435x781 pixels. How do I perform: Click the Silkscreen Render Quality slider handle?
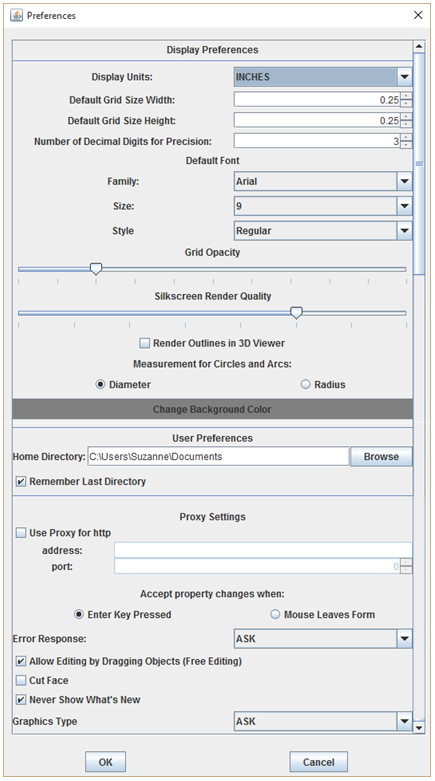[296, 313]
